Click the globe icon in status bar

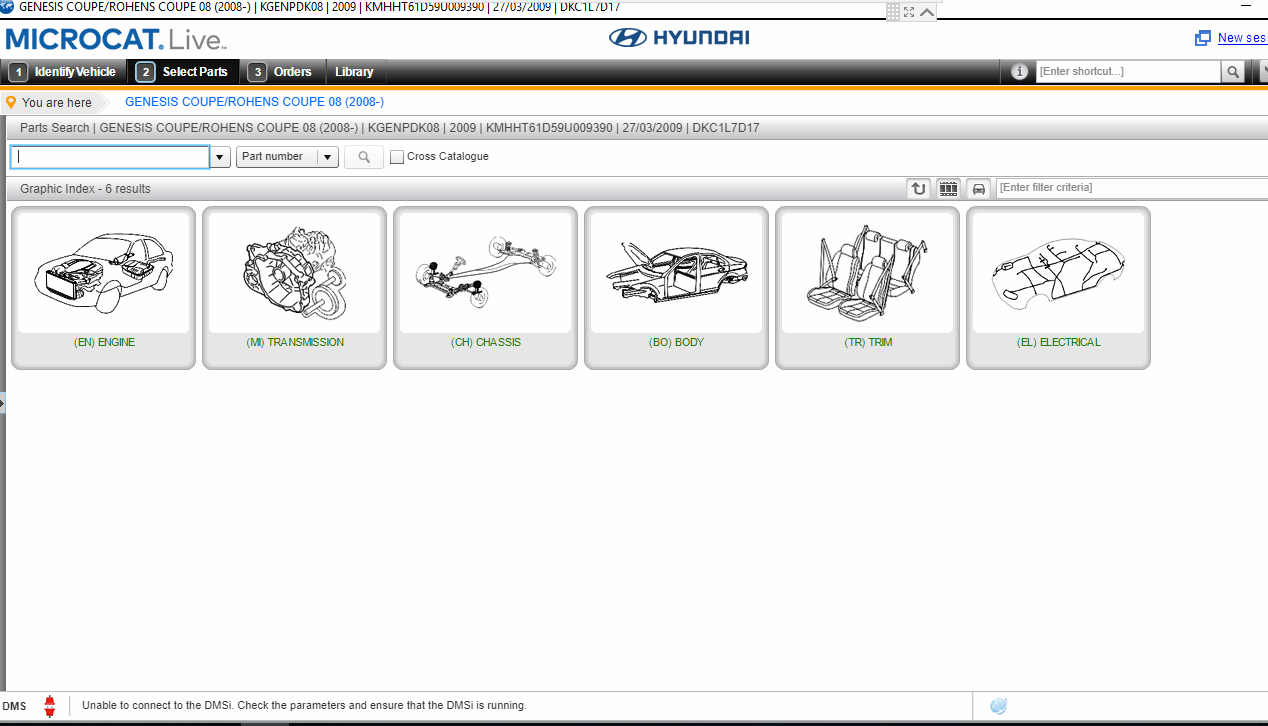click(998, 706)
